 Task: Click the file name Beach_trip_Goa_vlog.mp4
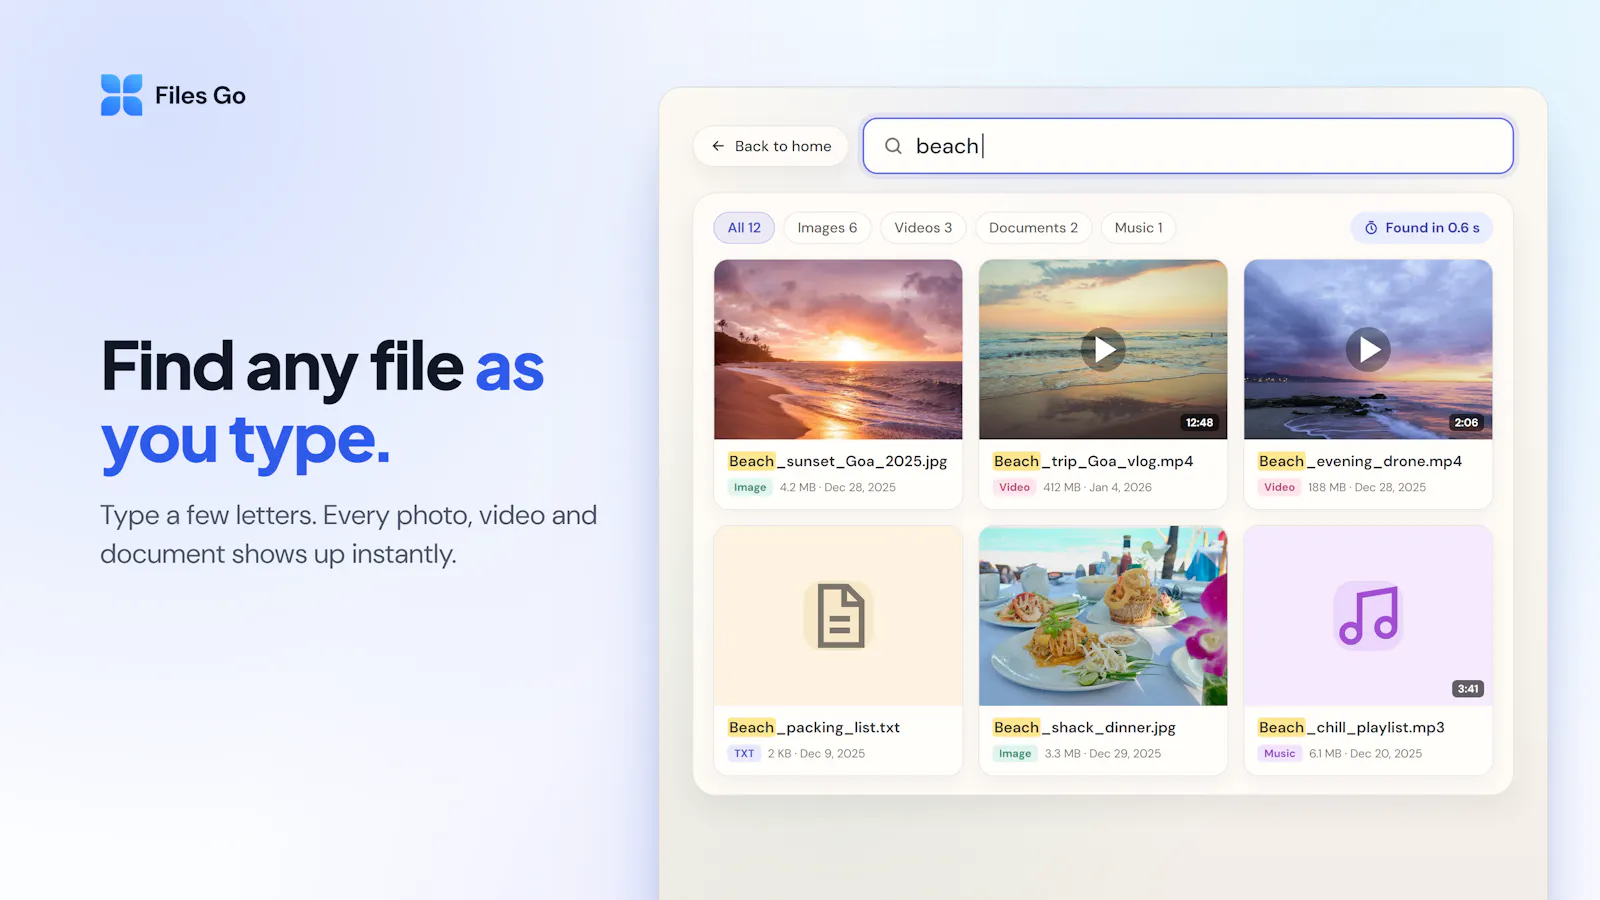[1093, 461]
